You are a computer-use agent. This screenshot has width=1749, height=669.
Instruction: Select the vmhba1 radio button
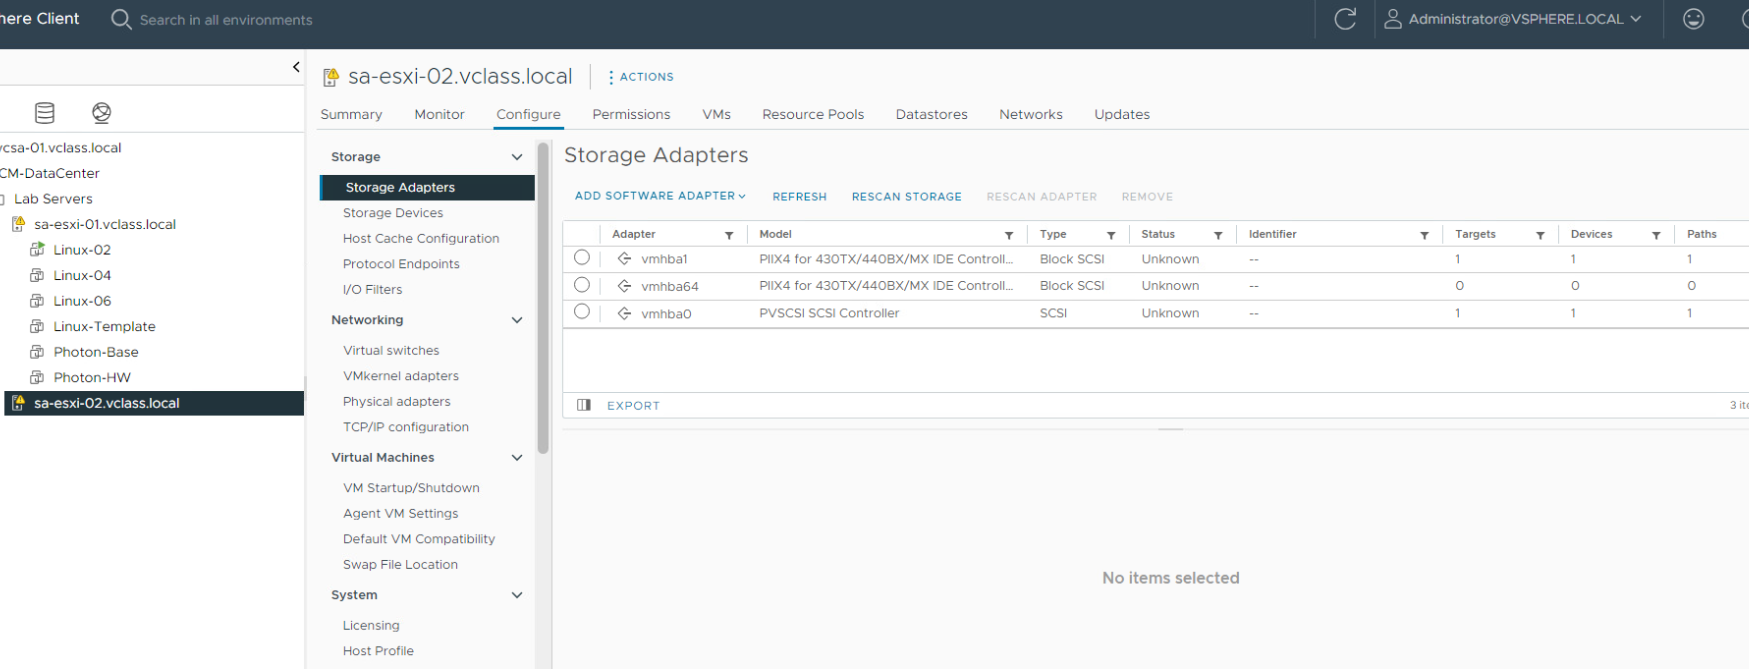pos(582,258)
